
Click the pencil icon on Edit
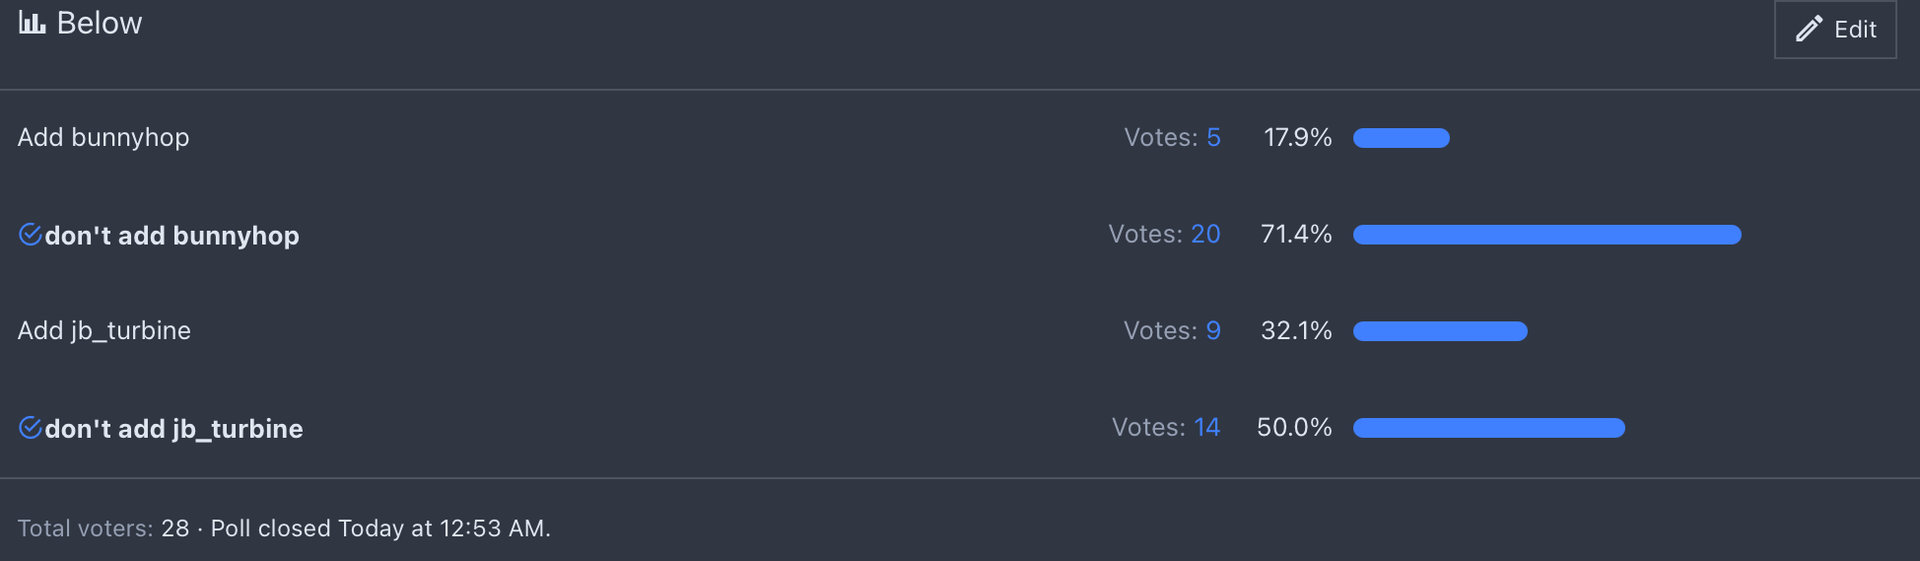coord(1808,29)
